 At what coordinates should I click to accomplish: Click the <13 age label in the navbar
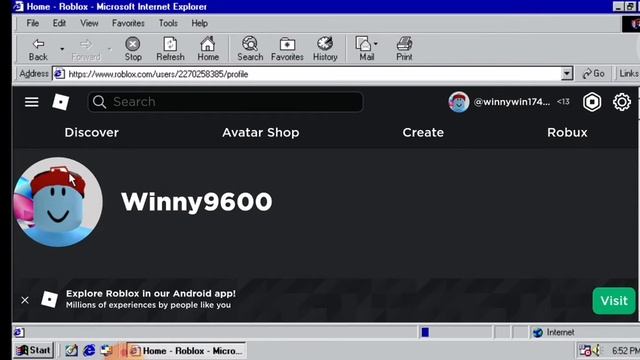pos(563,102)
